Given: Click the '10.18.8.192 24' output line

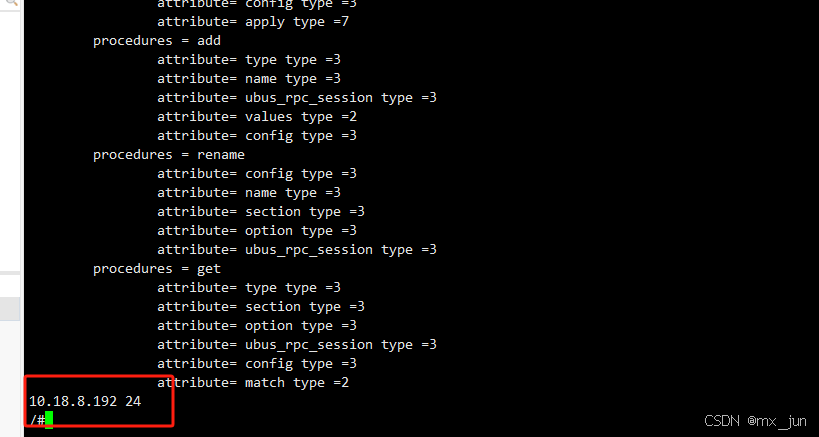Looking at the screenshot, I should [85, 401].
